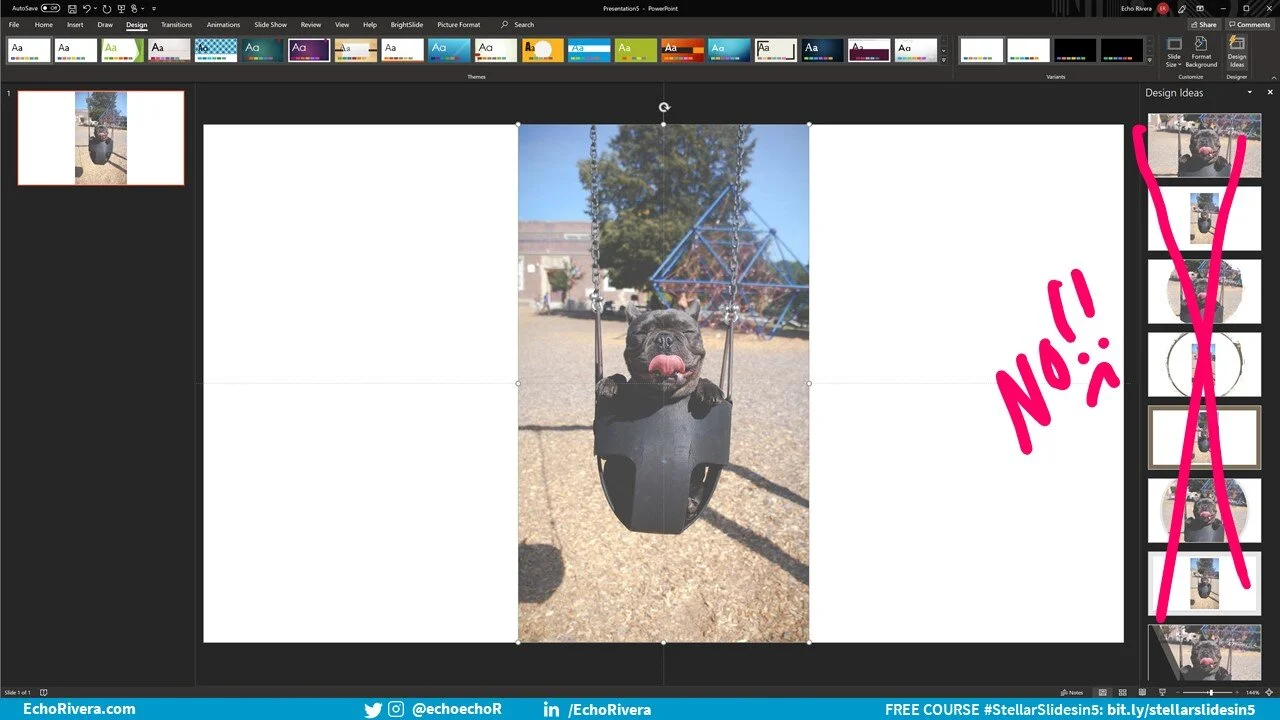Start Slide Show from the status bar icon
Viewport: 1280px width, 720px height.
point(1163,692)
